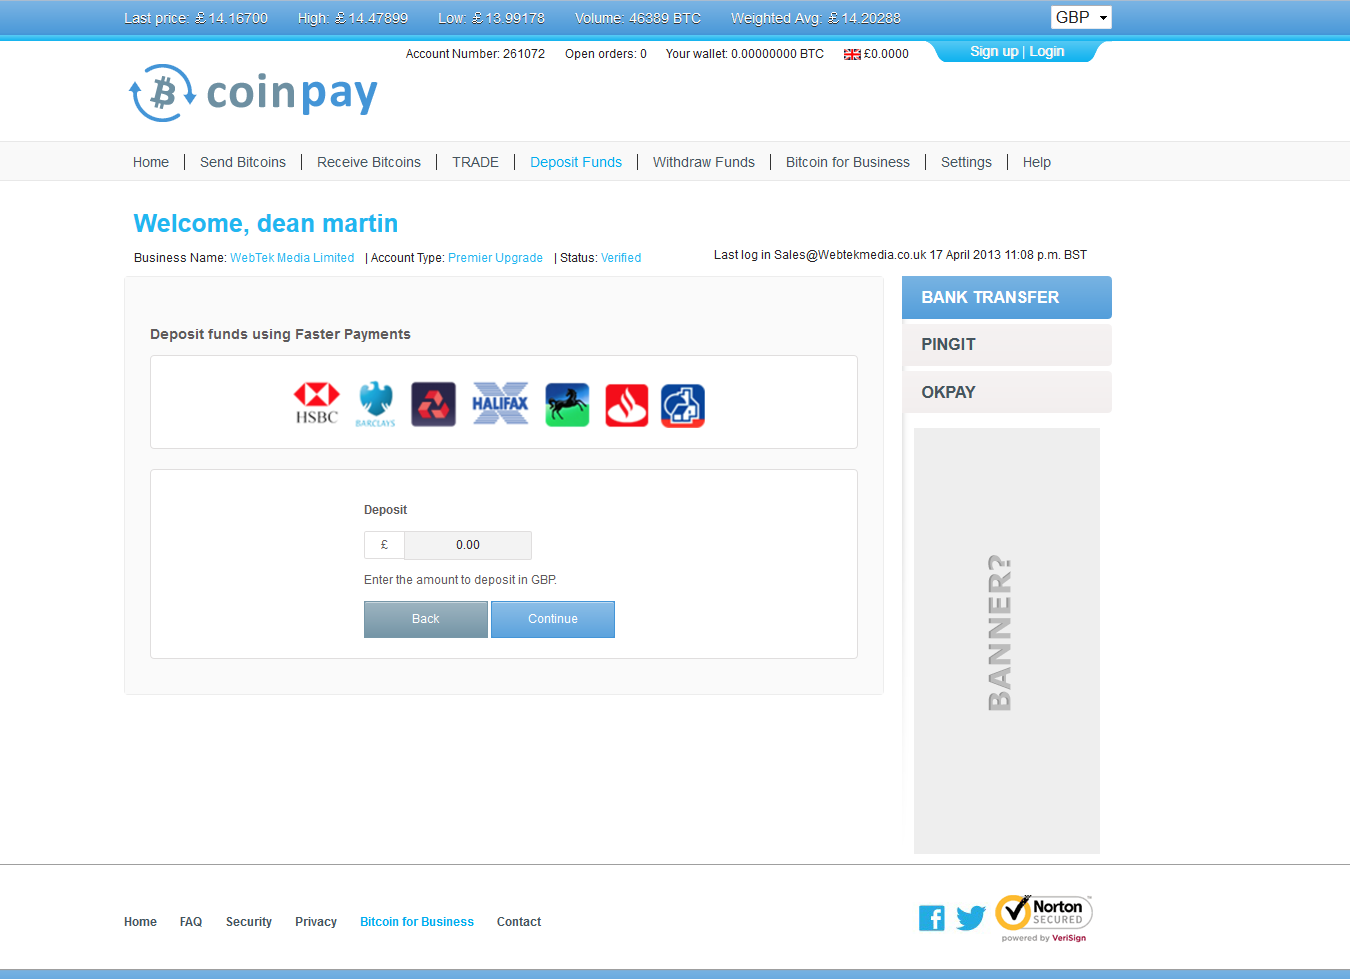Open the Twitter bird icon
Screen dimensions: 1350x979
point(970,918)
